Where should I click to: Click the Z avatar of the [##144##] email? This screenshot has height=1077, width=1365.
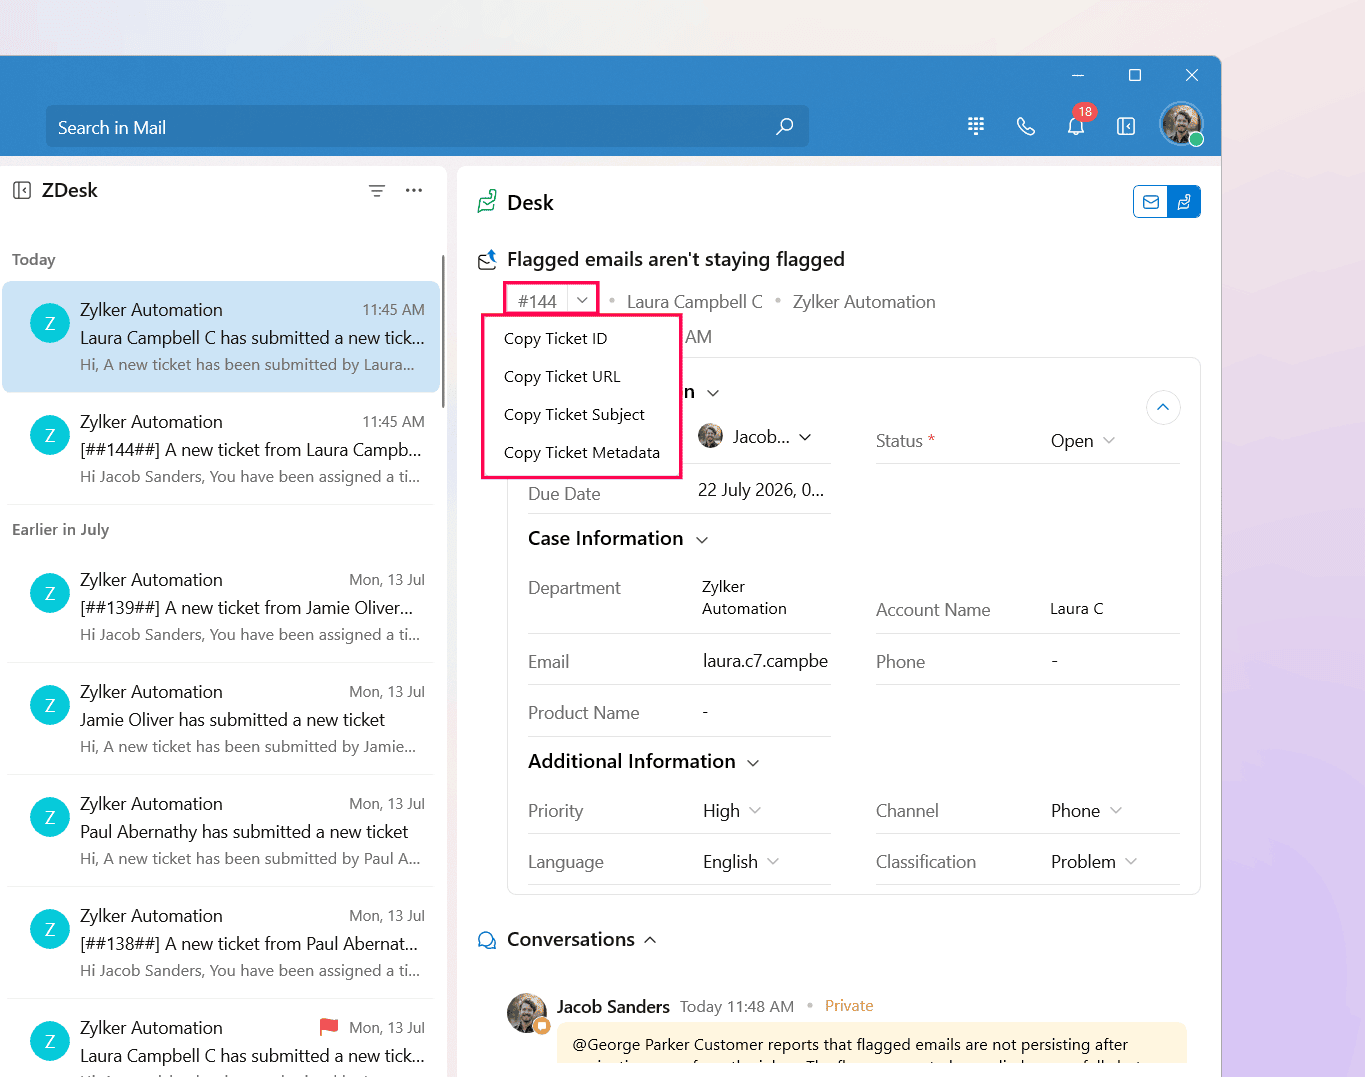50,436
